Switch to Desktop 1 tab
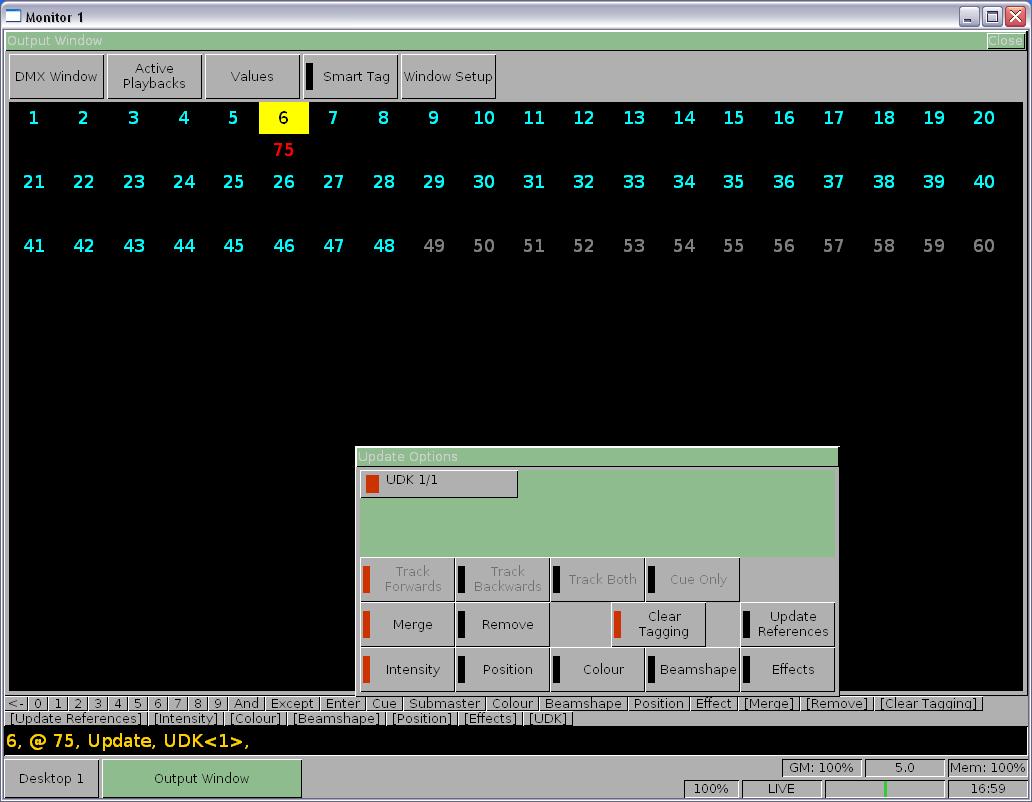The height and width of the screenshot is (802, 1032). point(51,778)
